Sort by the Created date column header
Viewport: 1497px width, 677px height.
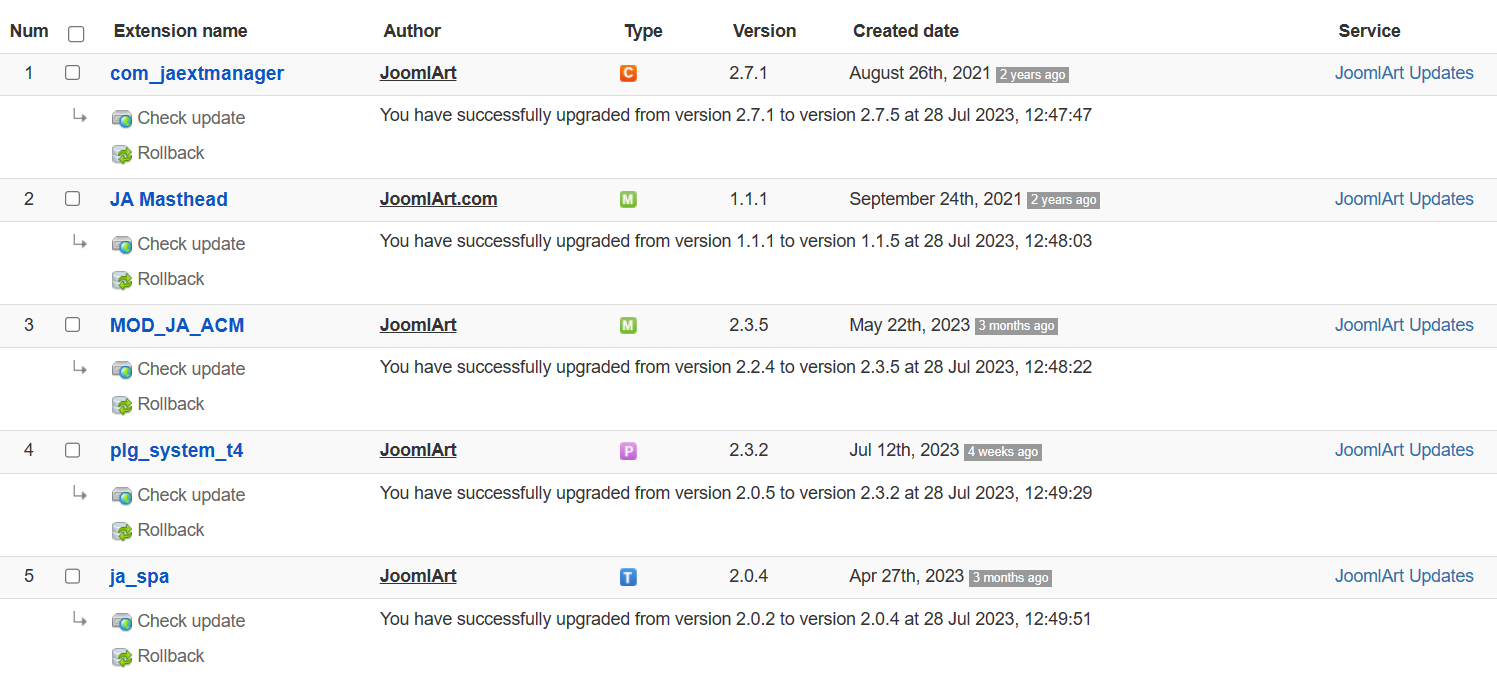click(x=905, y=31)
